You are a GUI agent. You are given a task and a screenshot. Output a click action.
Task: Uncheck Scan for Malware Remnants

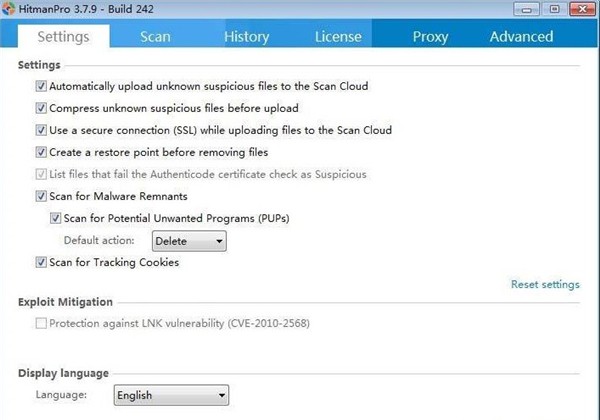(x=41, y=196)
